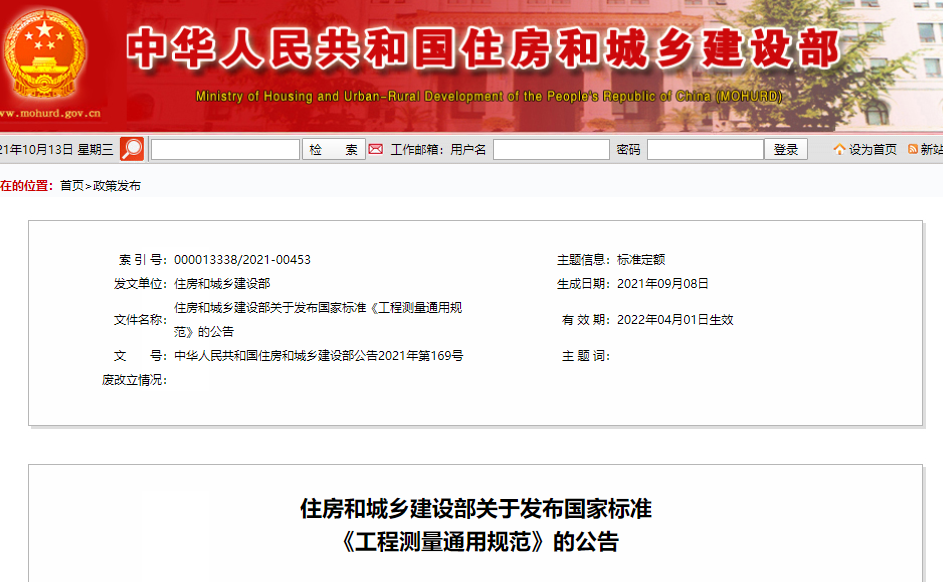Image resolution: width=943 pixels, height=582 pixels.
Task: Click the www.mohurd.gov.cn site address
Action: point(50,113)
